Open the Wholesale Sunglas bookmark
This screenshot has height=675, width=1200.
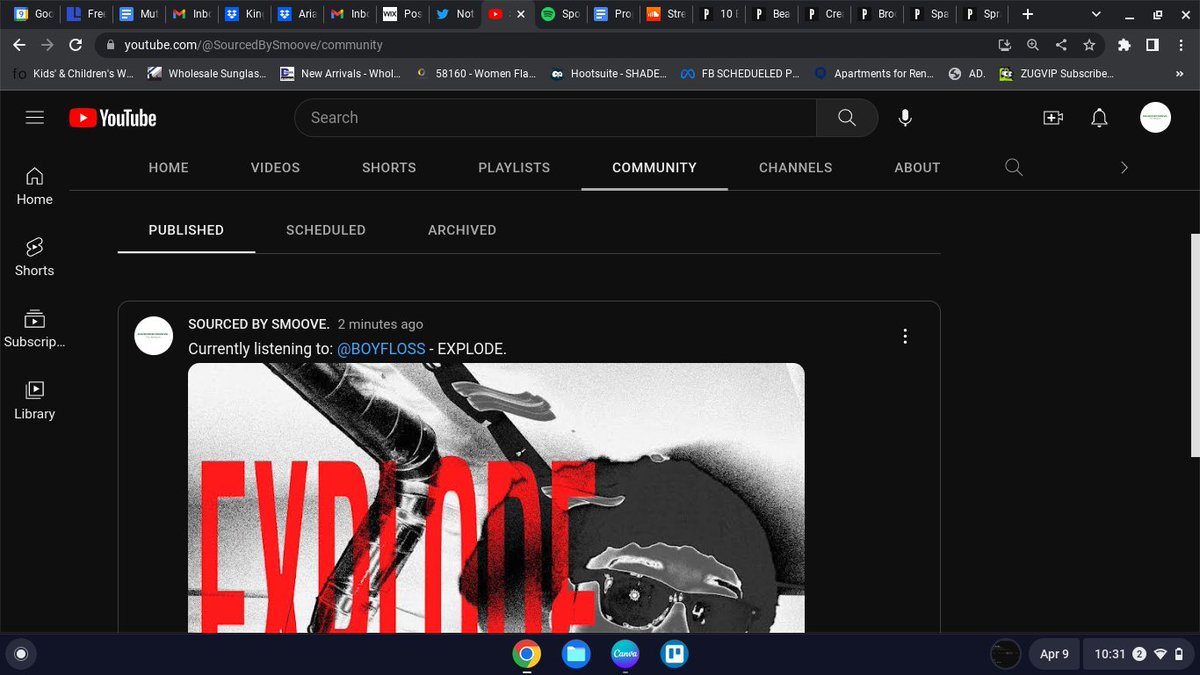[207, 74]
